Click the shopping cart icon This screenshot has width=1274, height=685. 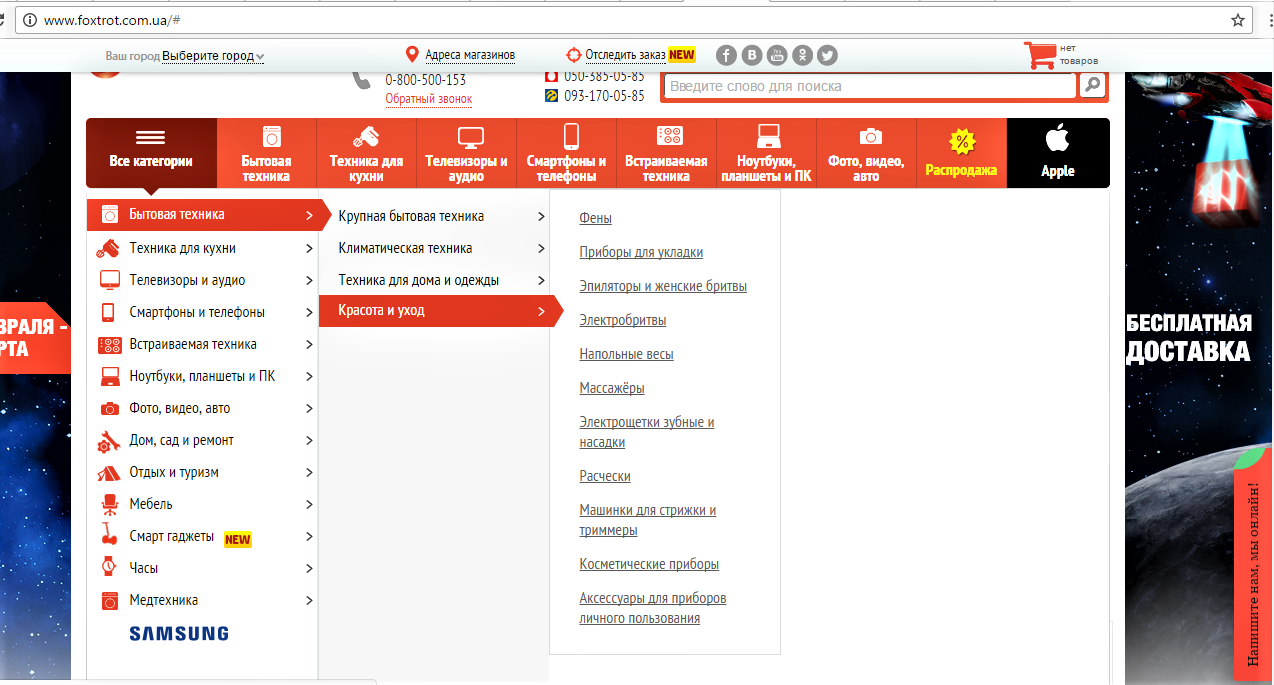click(x=1039, y=55)
